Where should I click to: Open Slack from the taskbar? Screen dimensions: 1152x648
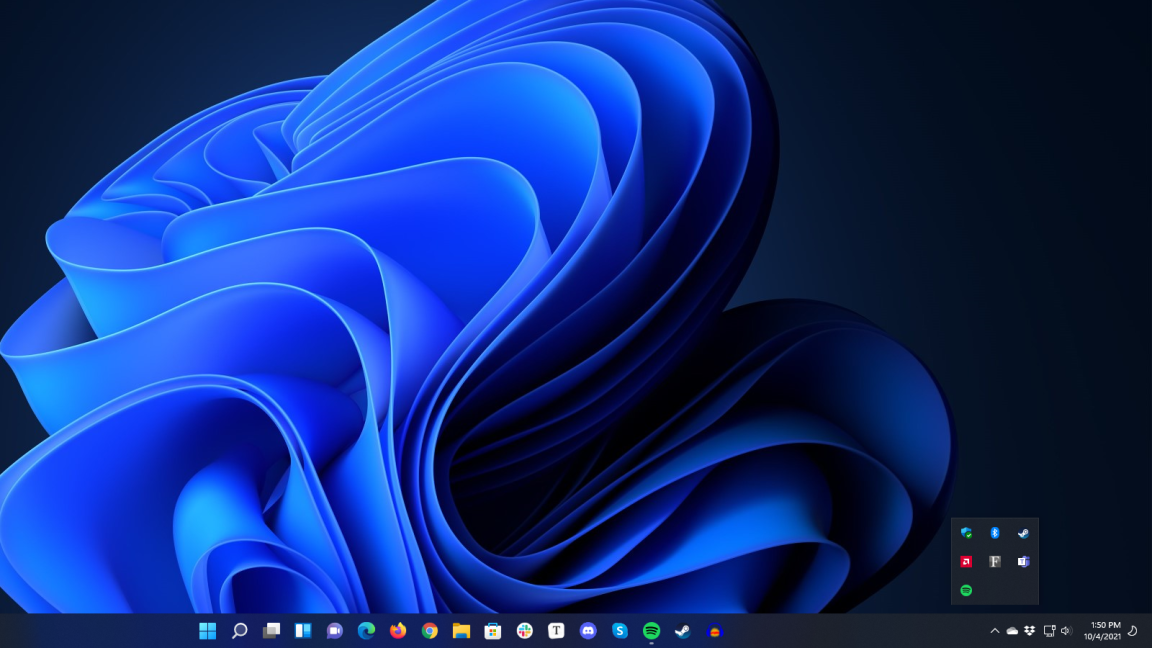524,631
